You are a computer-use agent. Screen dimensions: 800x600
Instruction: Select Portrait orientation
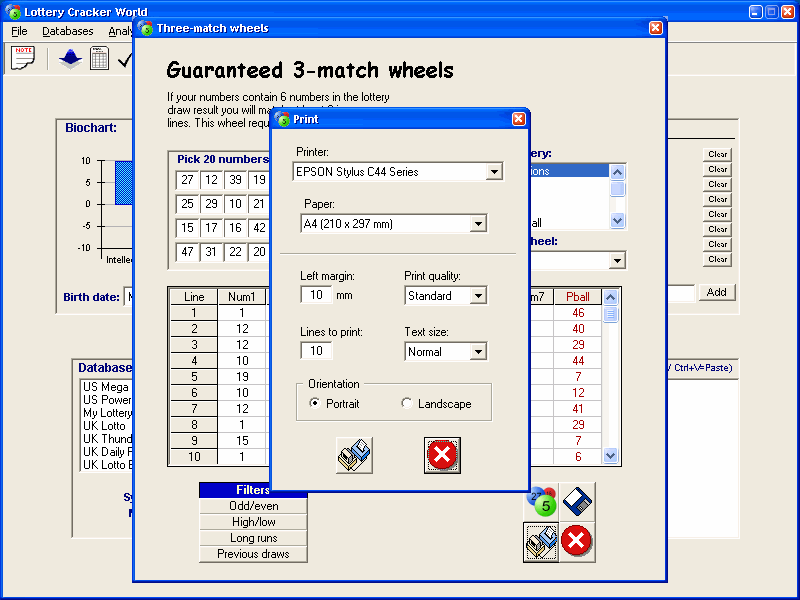pyautogui.click(x=316, y=404)
